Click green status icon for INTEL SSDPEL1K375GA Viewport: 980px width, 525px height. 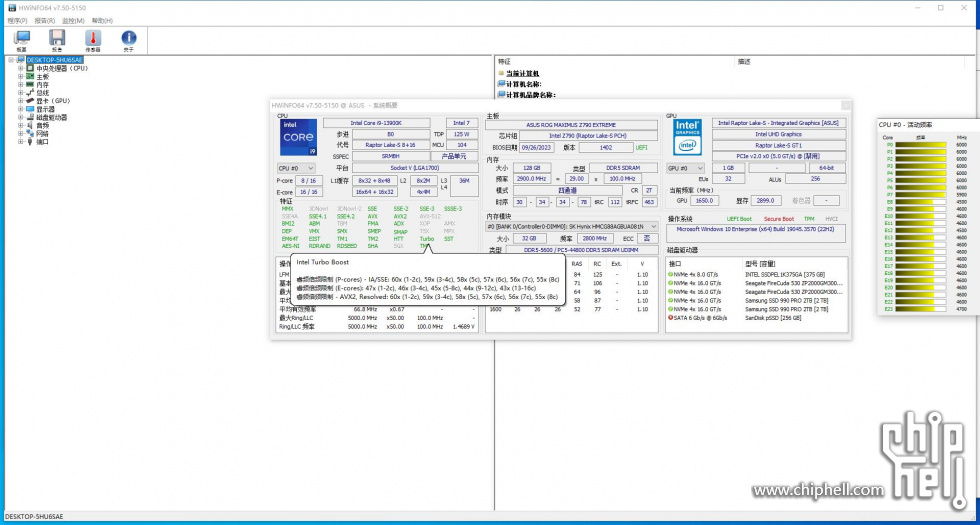pos(671,274)
